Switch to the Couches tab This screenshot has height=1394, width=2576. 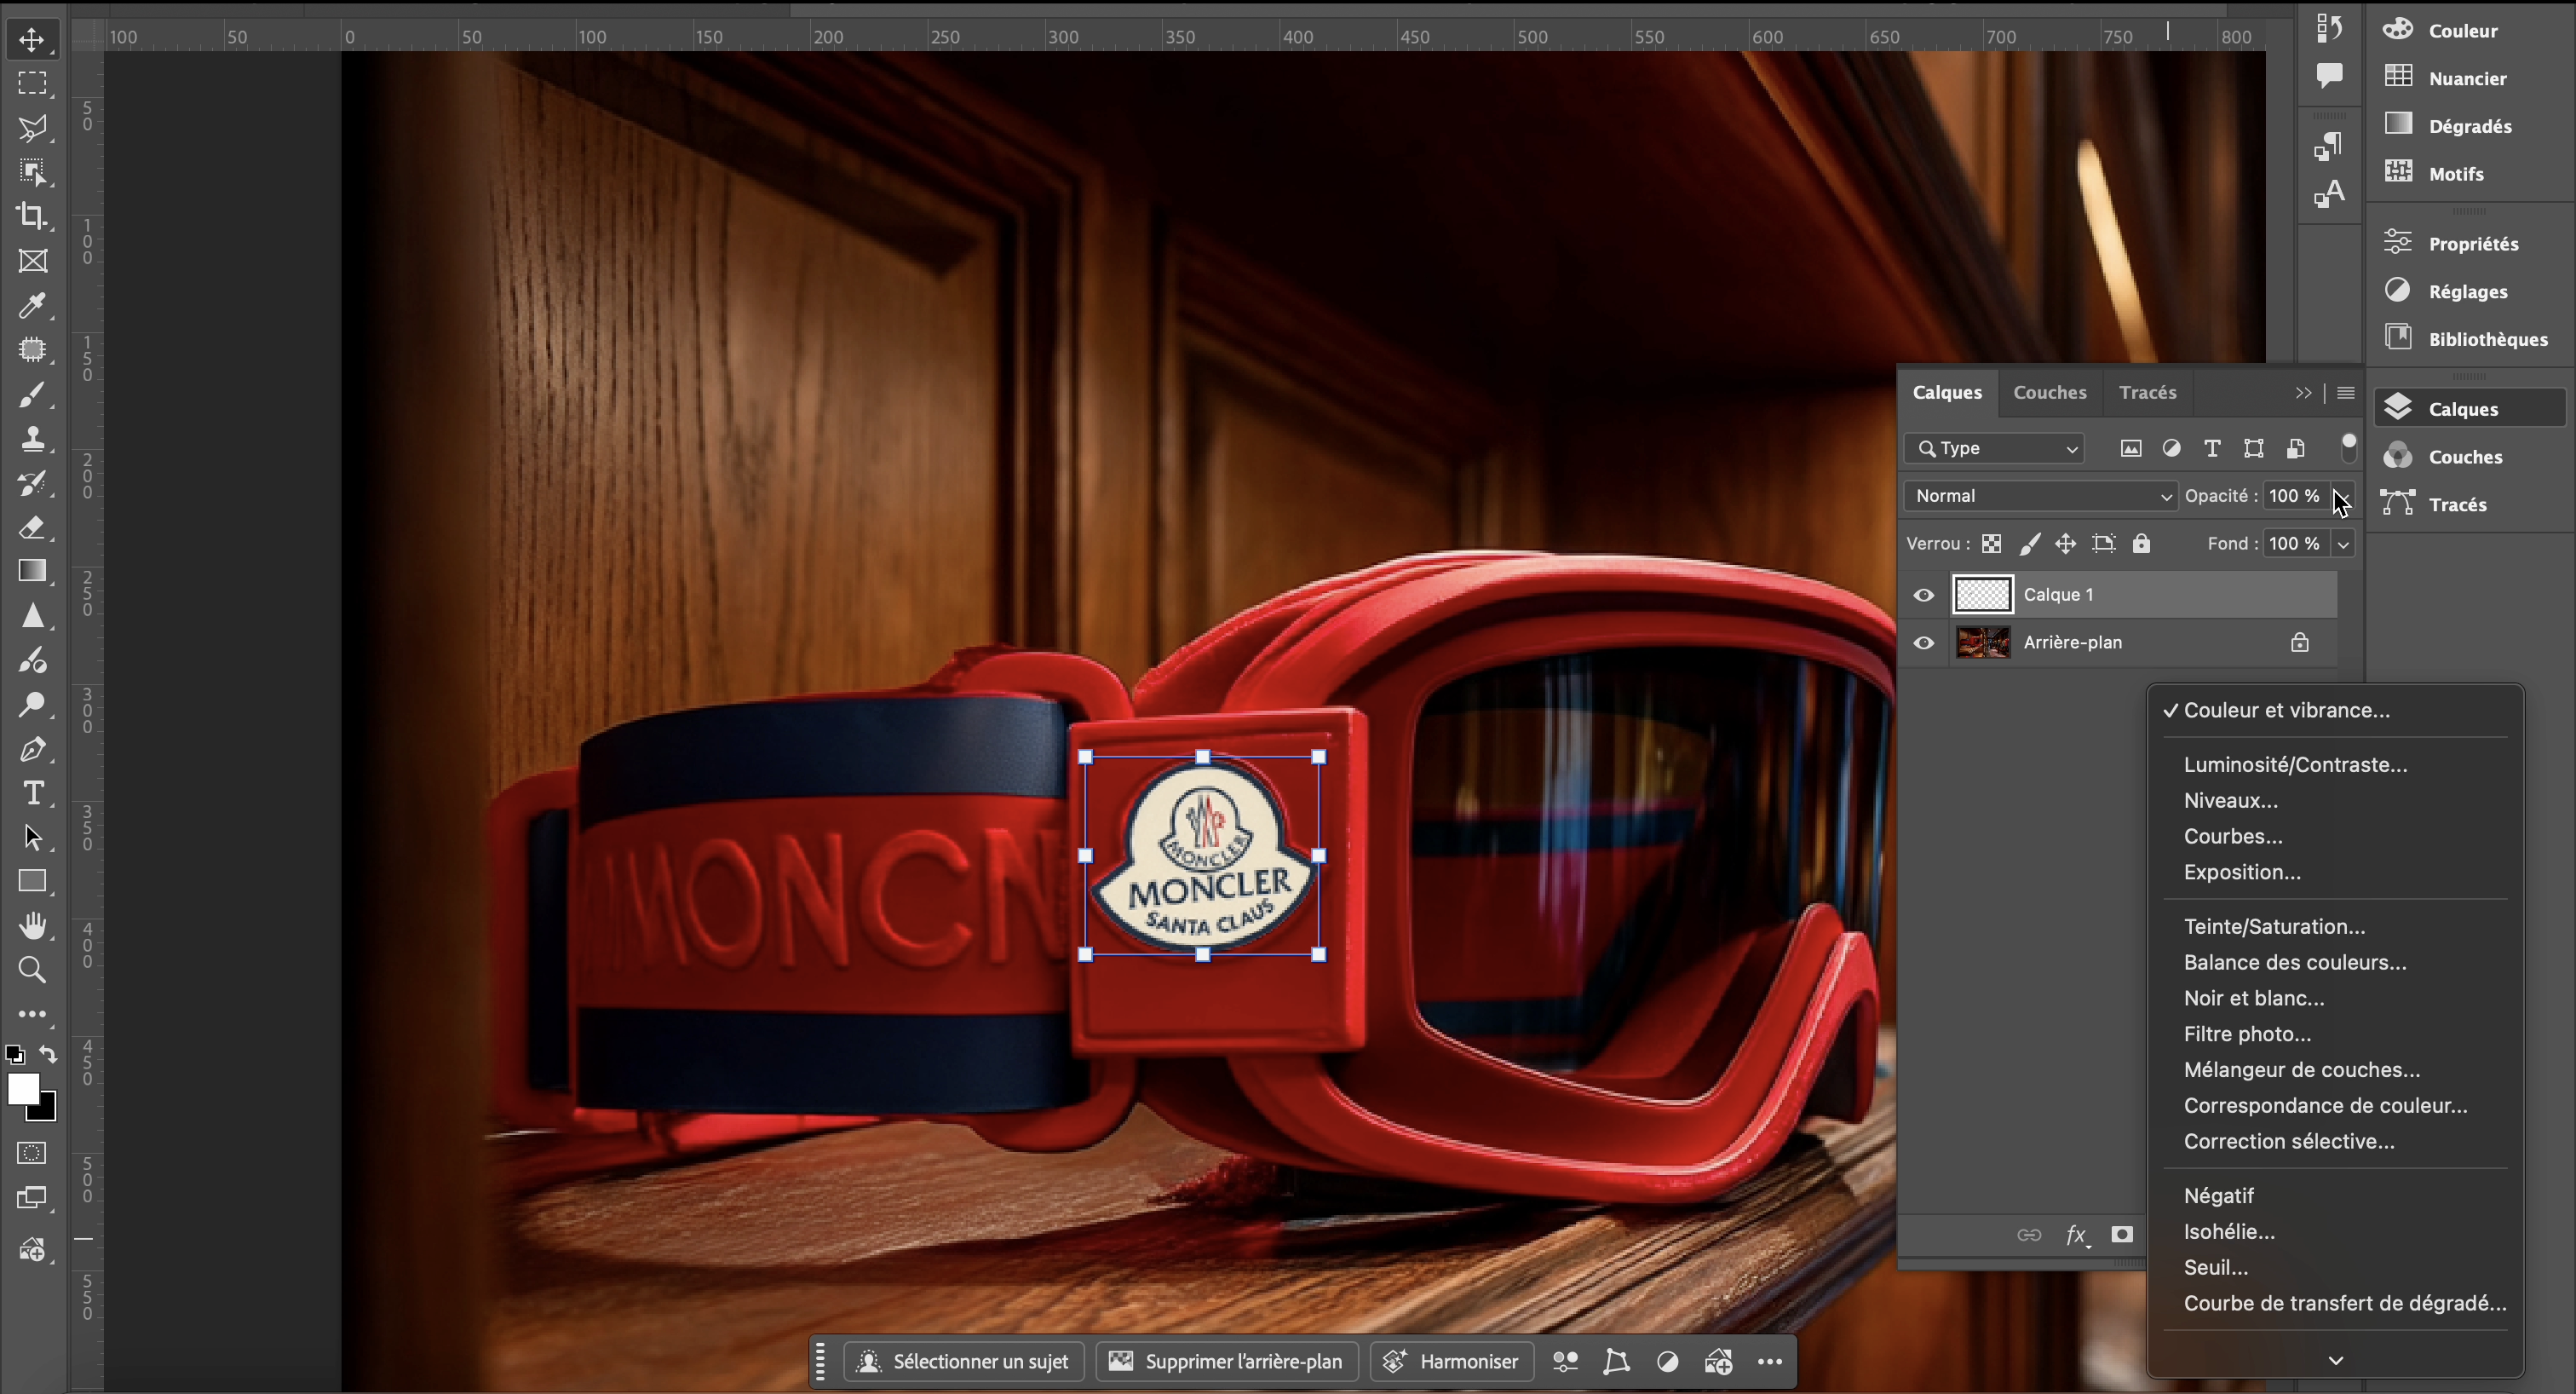tap(2049, 392)
